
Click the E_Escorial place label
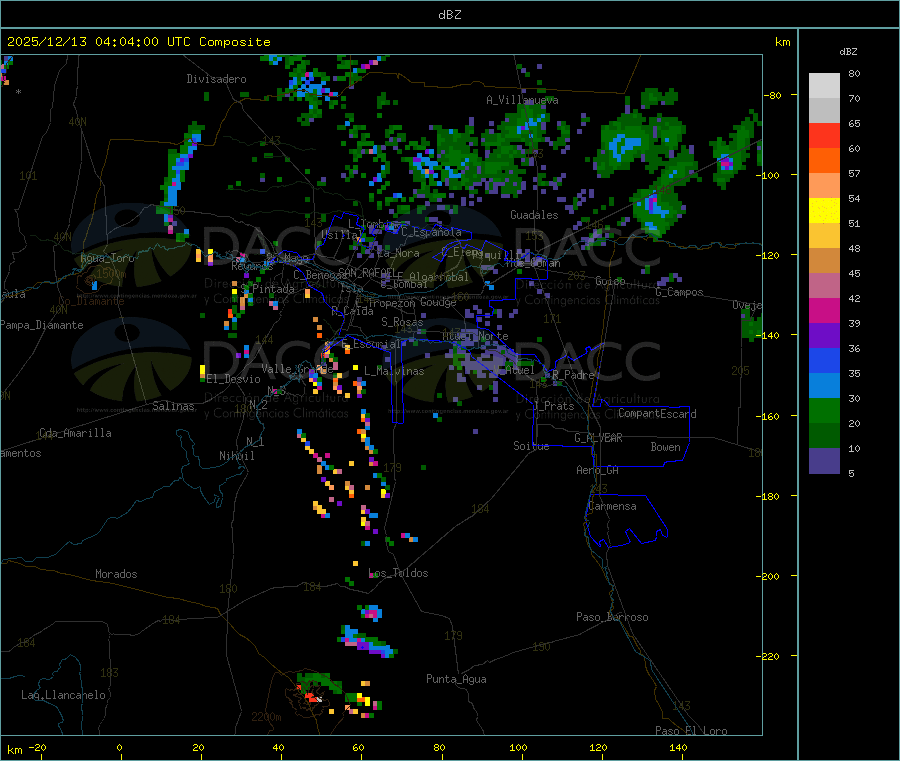pos(371,344)
